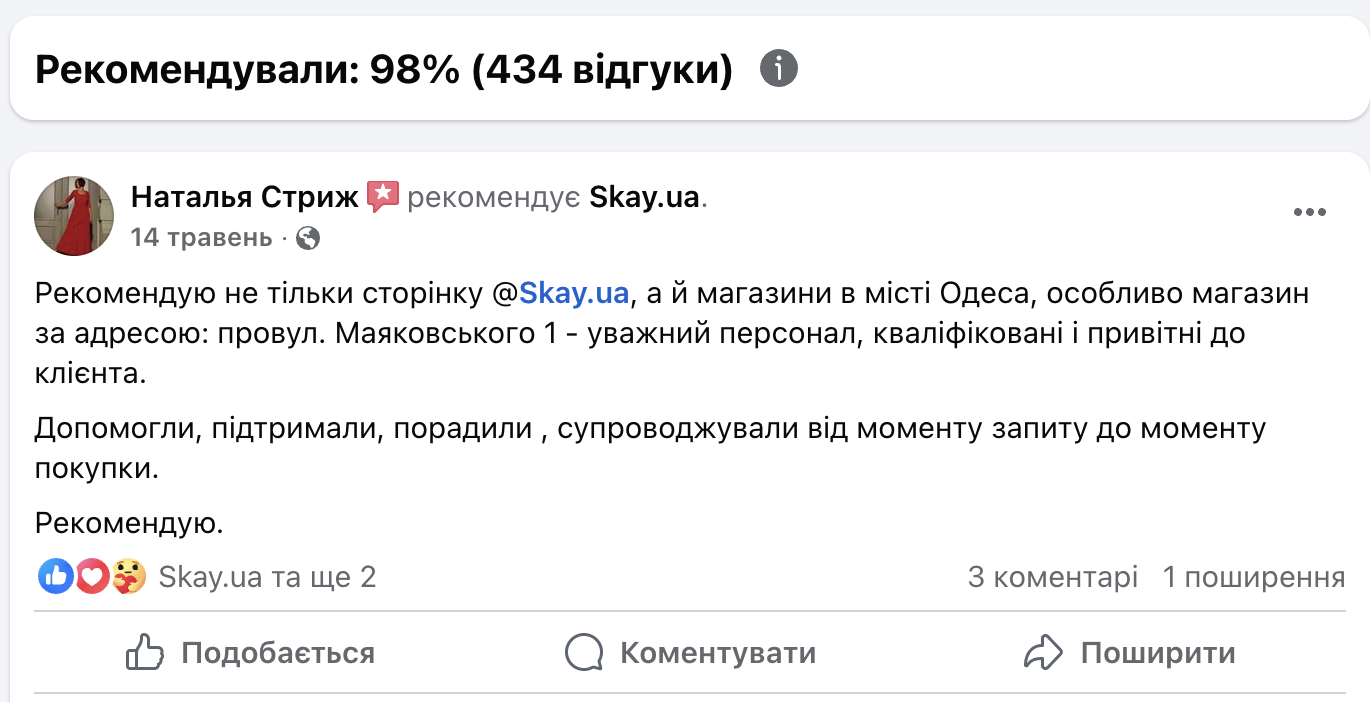1370x702 pixels.
Task: Click the share arrow icon
Action: (x=1043, y=653)
